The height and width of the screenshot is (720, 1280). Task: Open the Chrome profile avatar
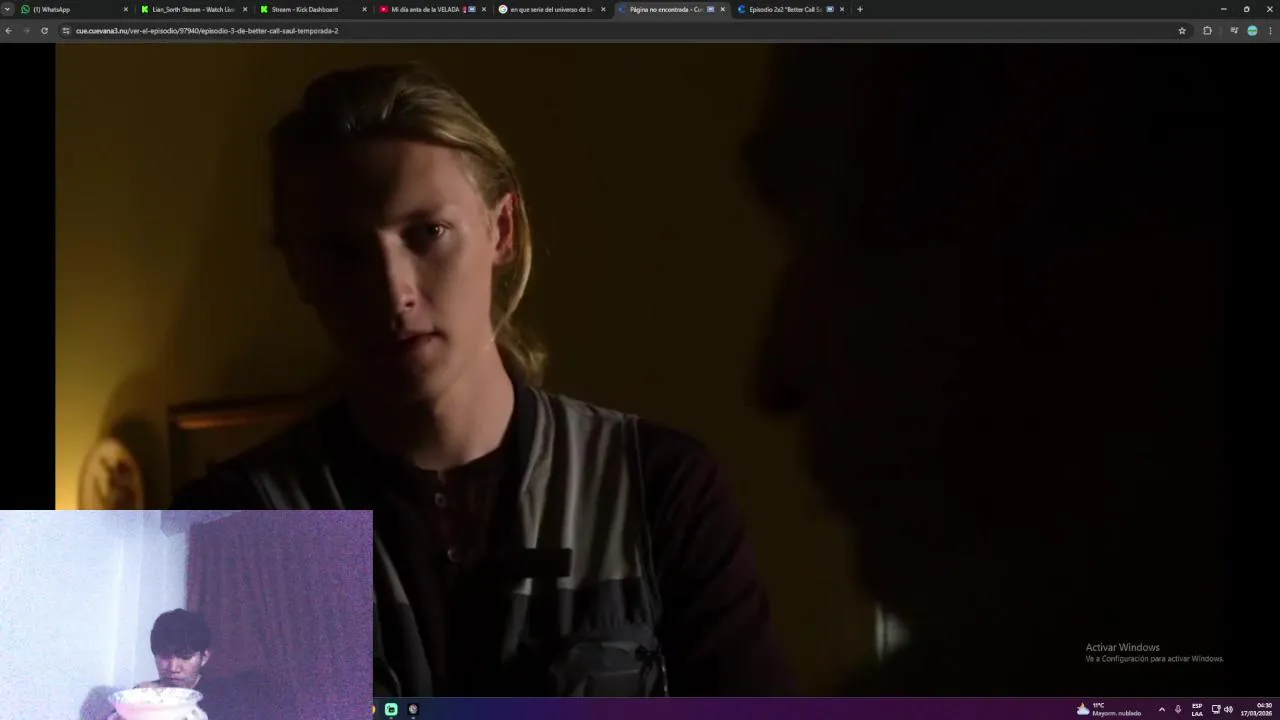(1252, 31)
